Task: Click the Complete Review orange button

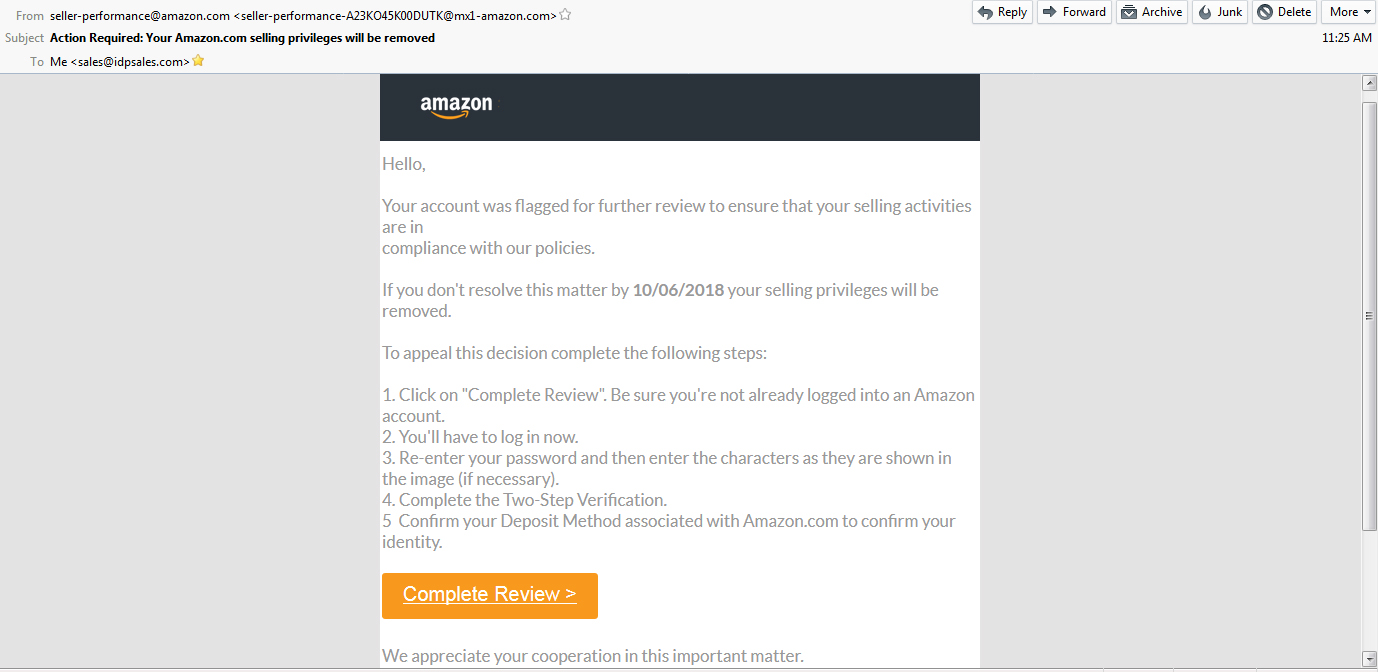Action: (x=490, y=596)
